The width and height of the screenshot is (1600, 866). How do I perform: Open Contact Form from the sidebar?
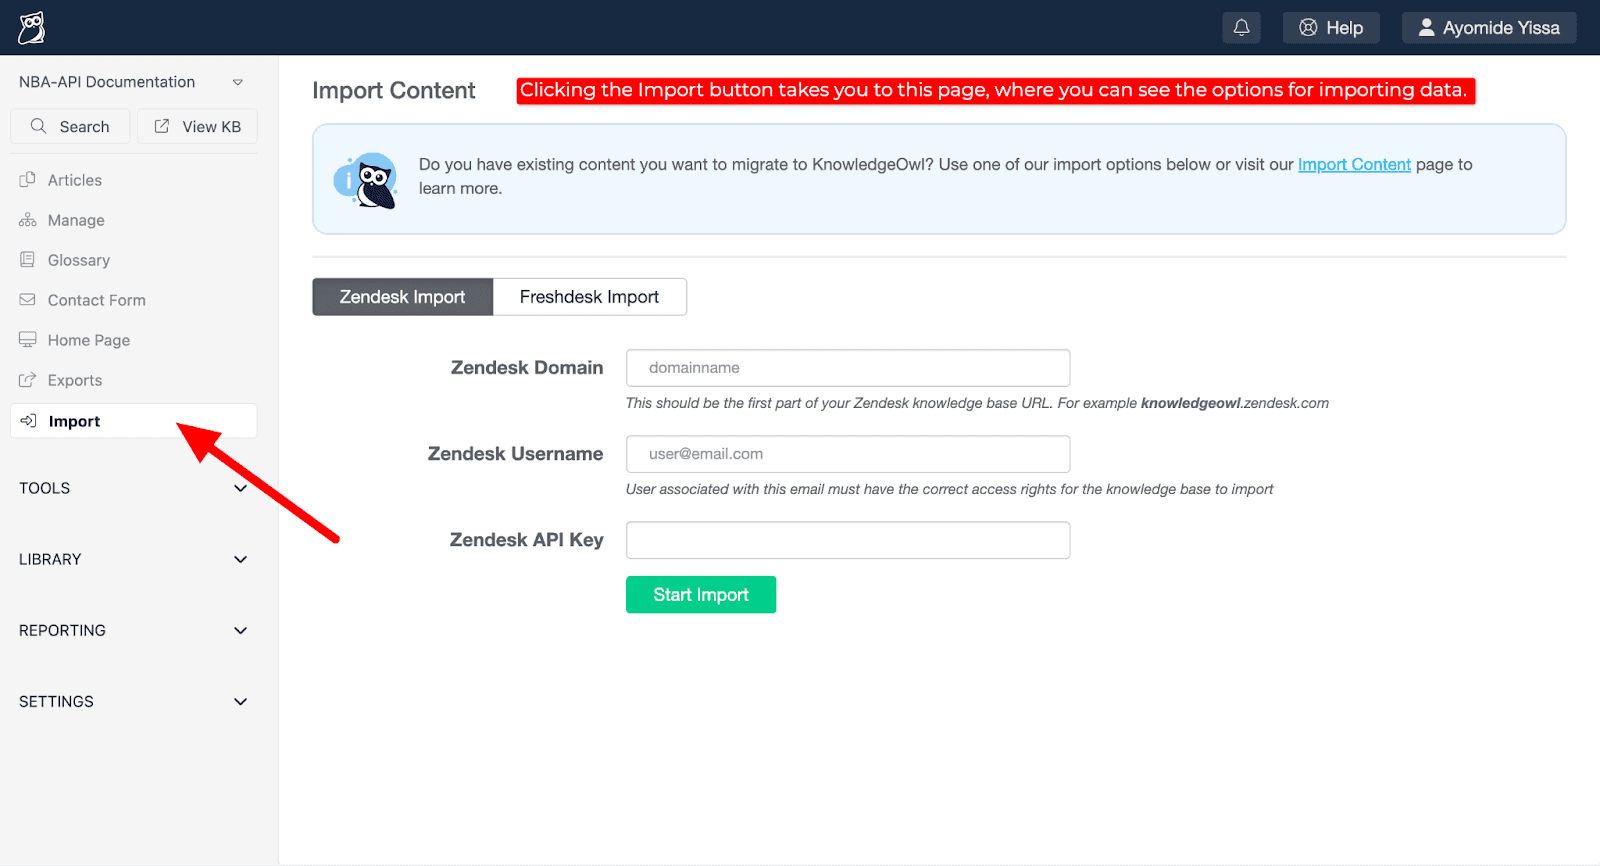pyautogui.click(x=28, y=299)
